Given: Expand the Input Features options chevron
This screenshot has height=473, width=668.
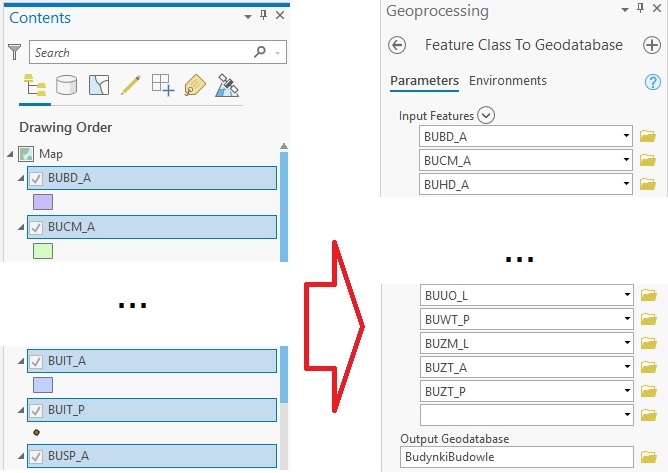Looking at the screenshot, I should coord(487,115).
